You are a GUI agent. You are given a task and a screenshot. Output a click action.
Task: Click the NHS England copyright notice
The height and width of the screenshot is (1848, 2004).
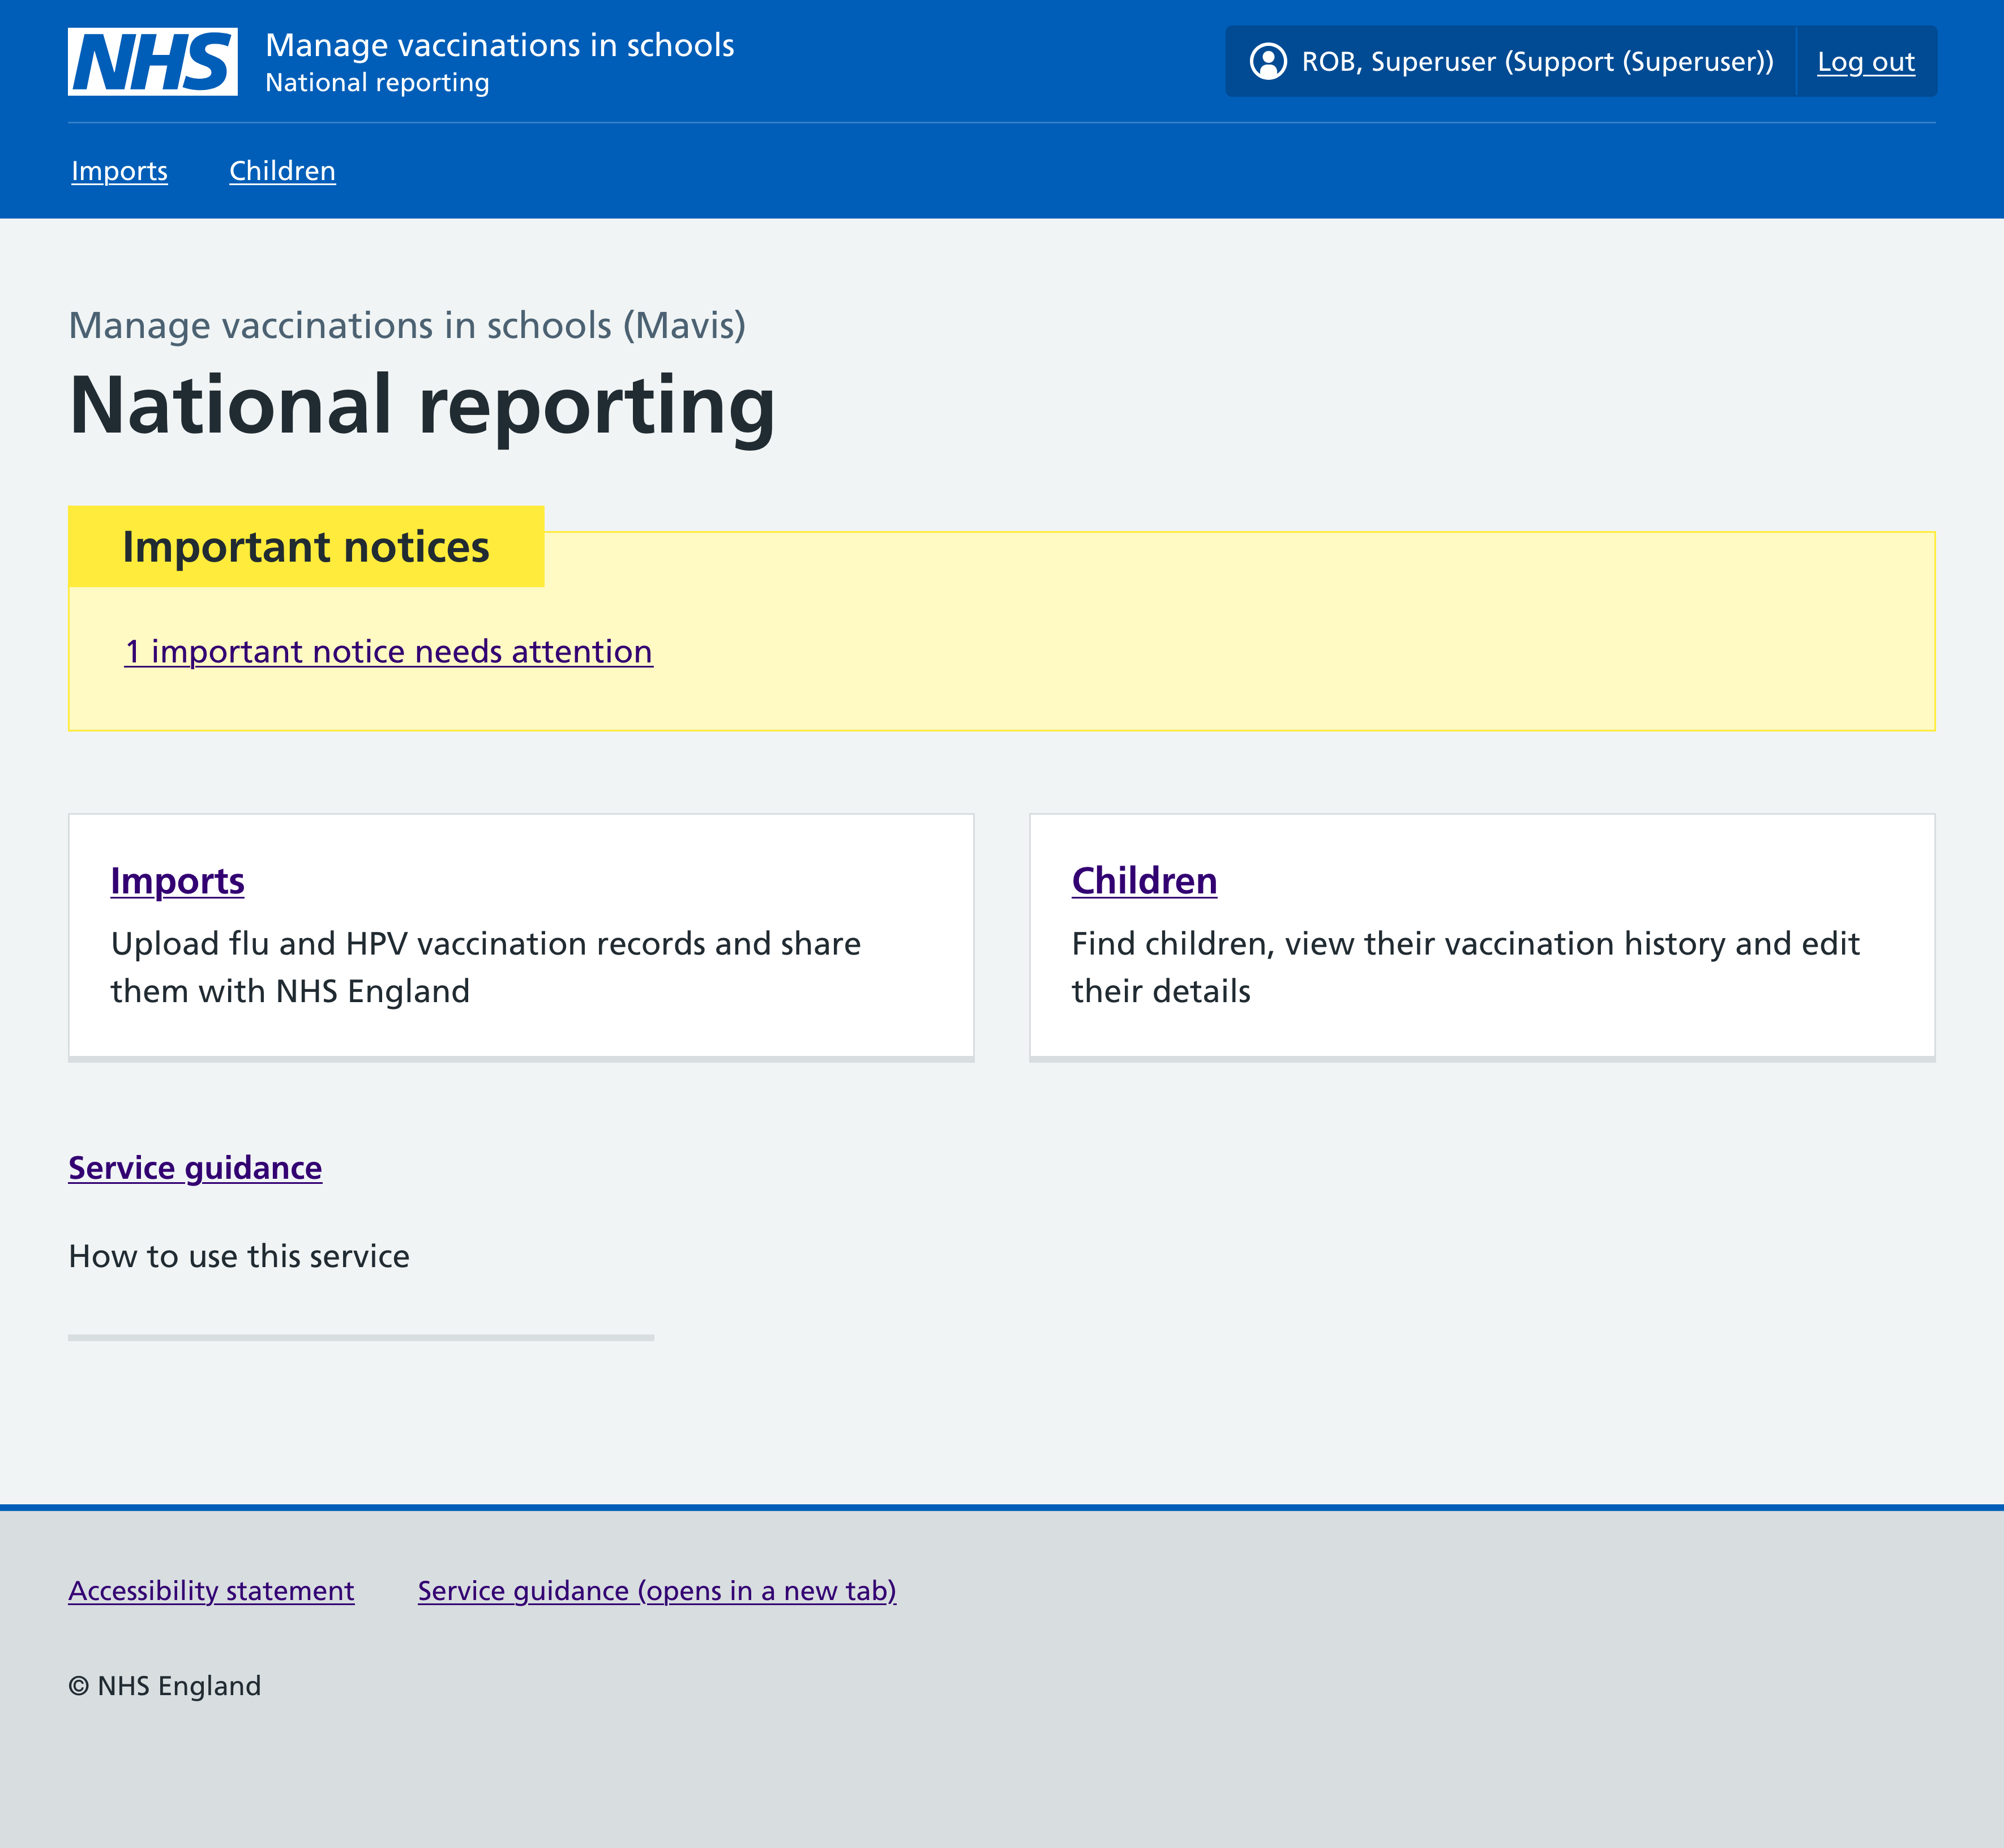point(164,1685)
